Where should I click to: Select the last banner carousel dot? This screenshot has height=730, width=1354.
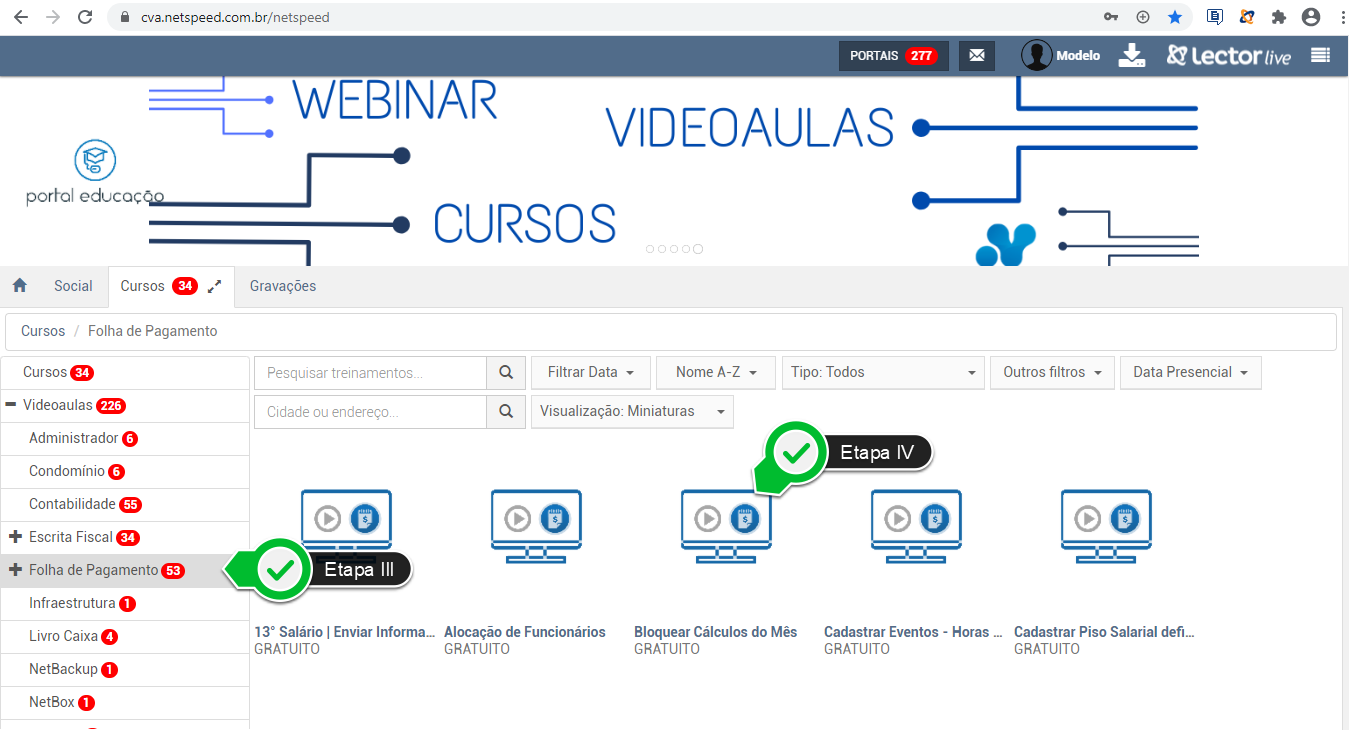pos(698,249)
